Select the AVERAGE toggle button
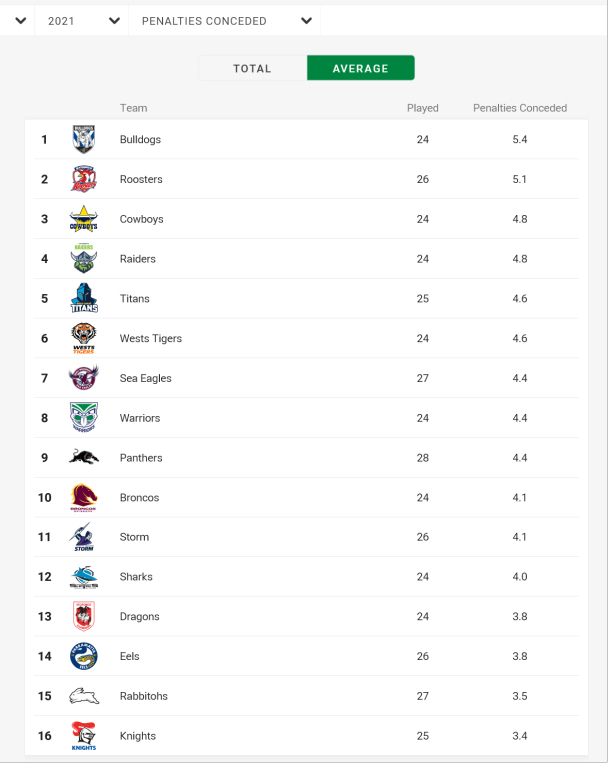The height and width of the screenshot is (768, 612). [361, 68]
